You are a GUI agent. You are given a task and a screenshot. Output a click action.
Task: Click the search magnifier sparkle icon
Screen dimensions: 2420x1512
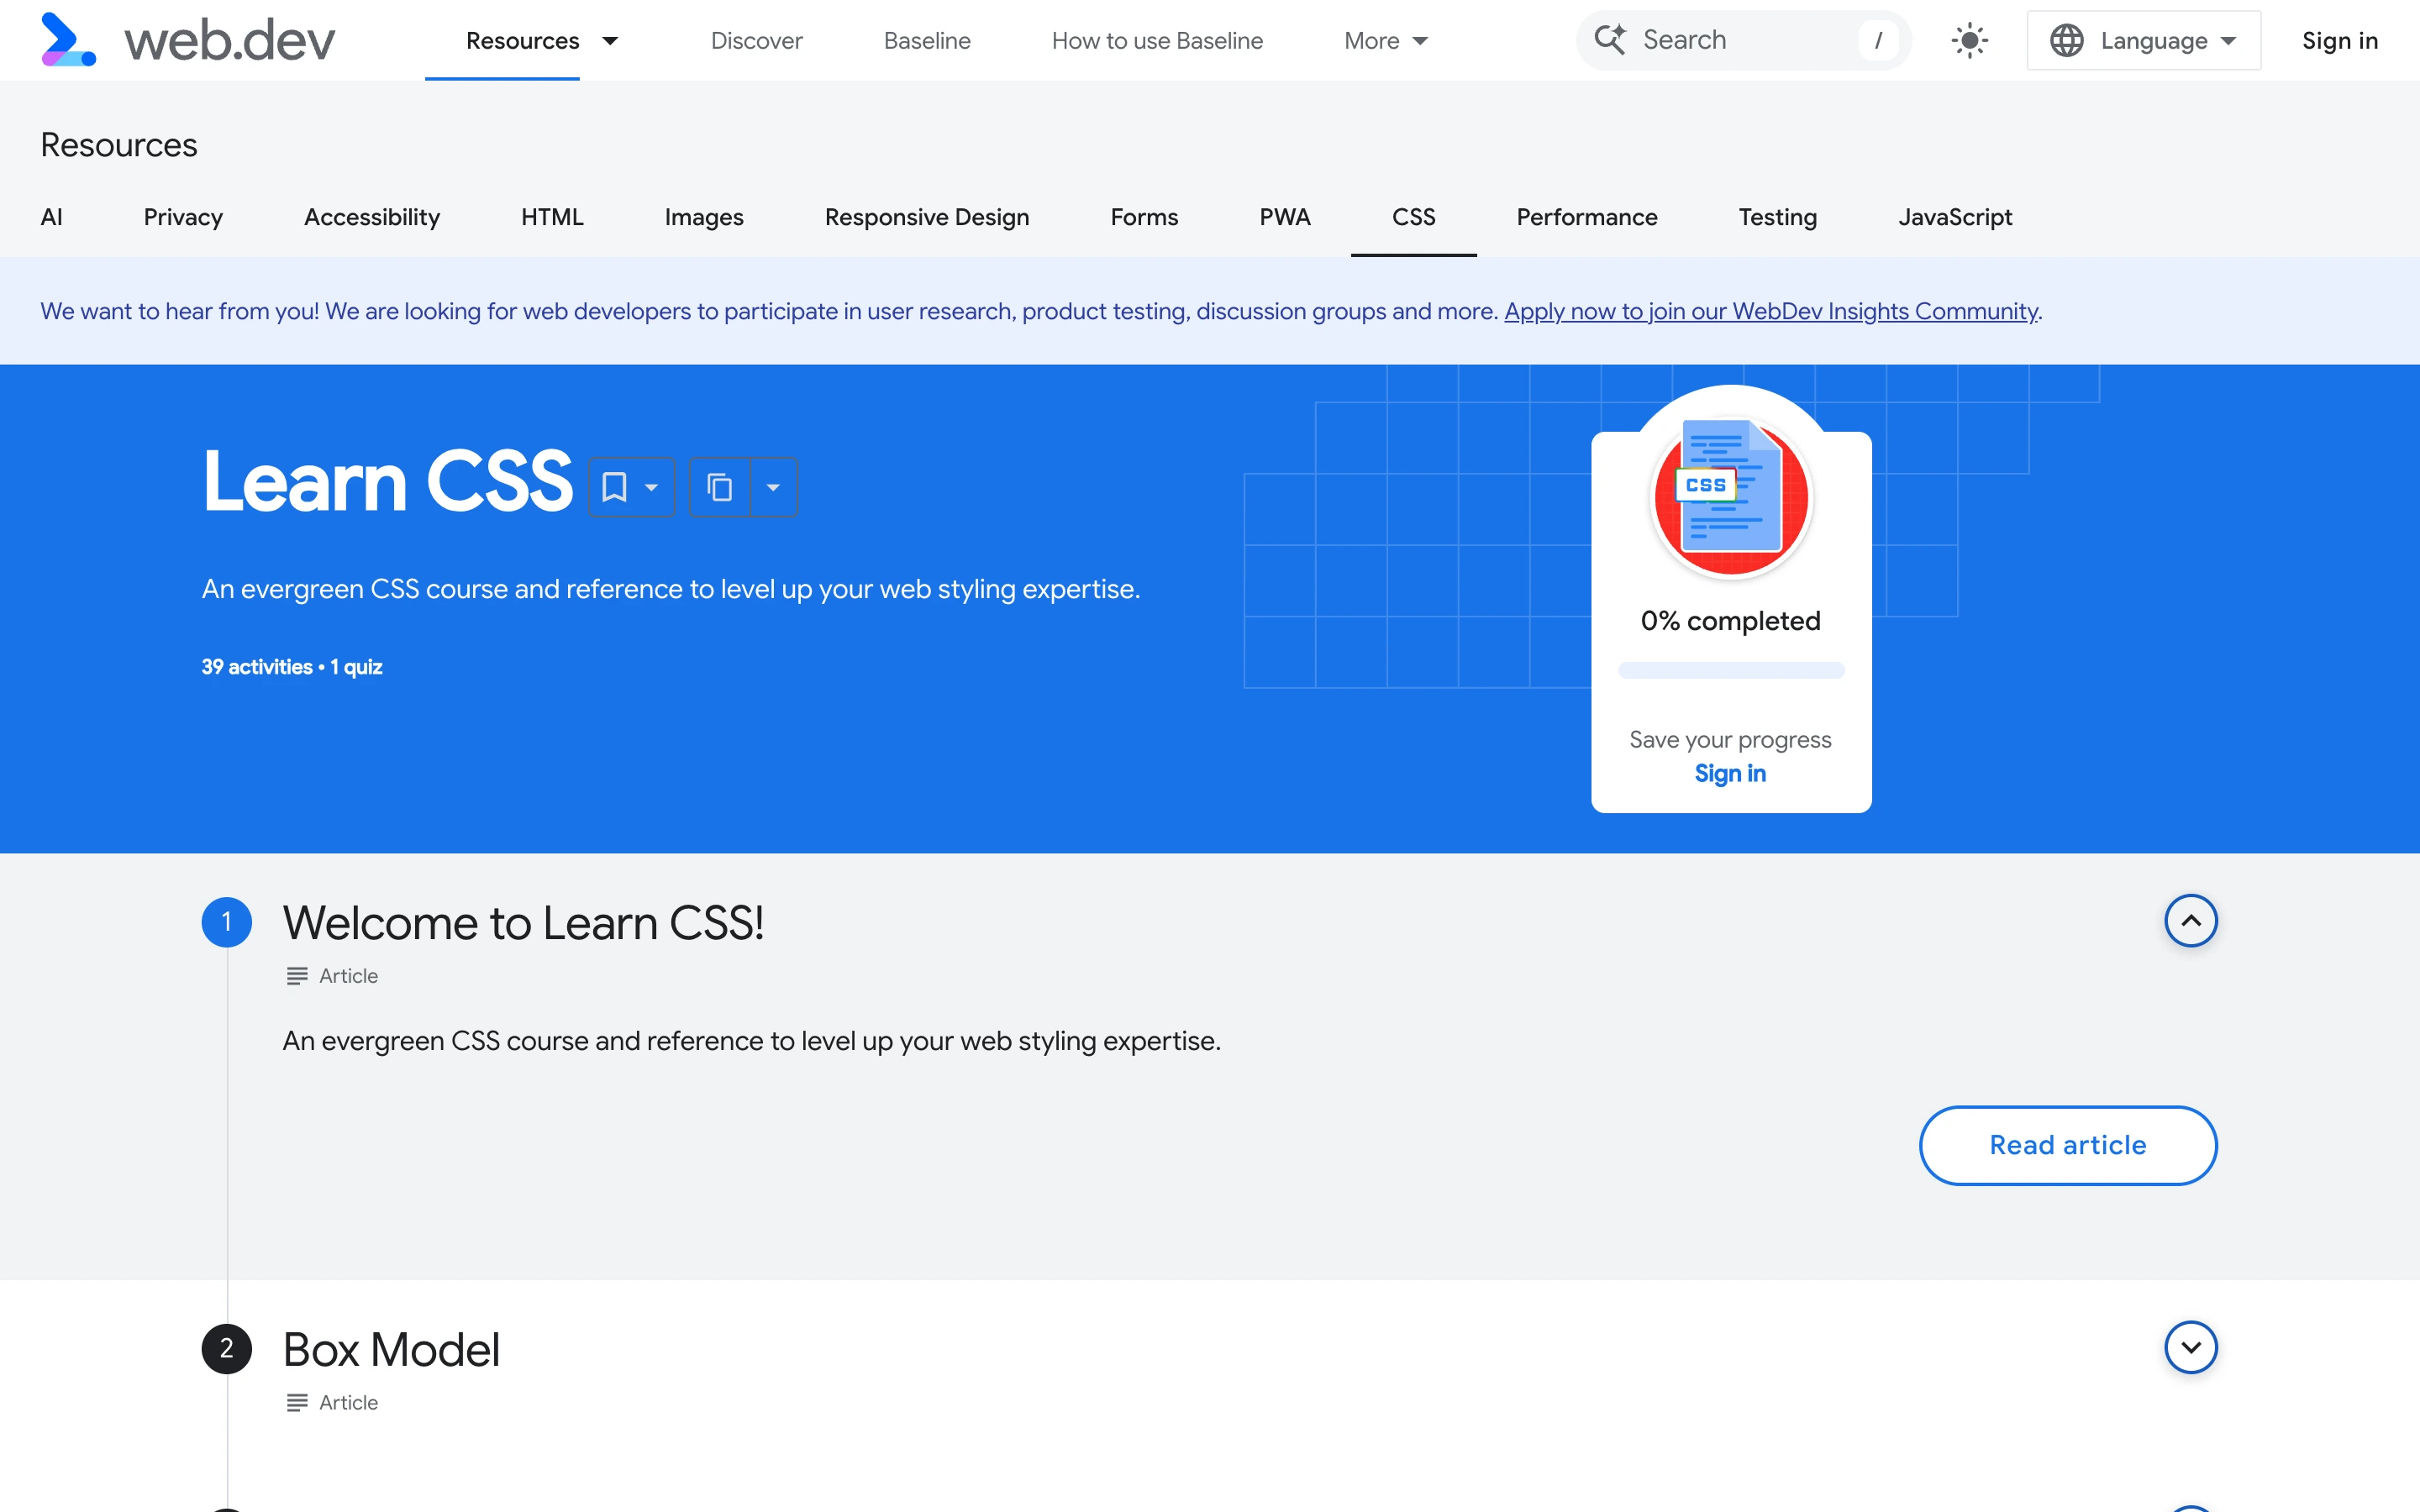point(1610,40)
